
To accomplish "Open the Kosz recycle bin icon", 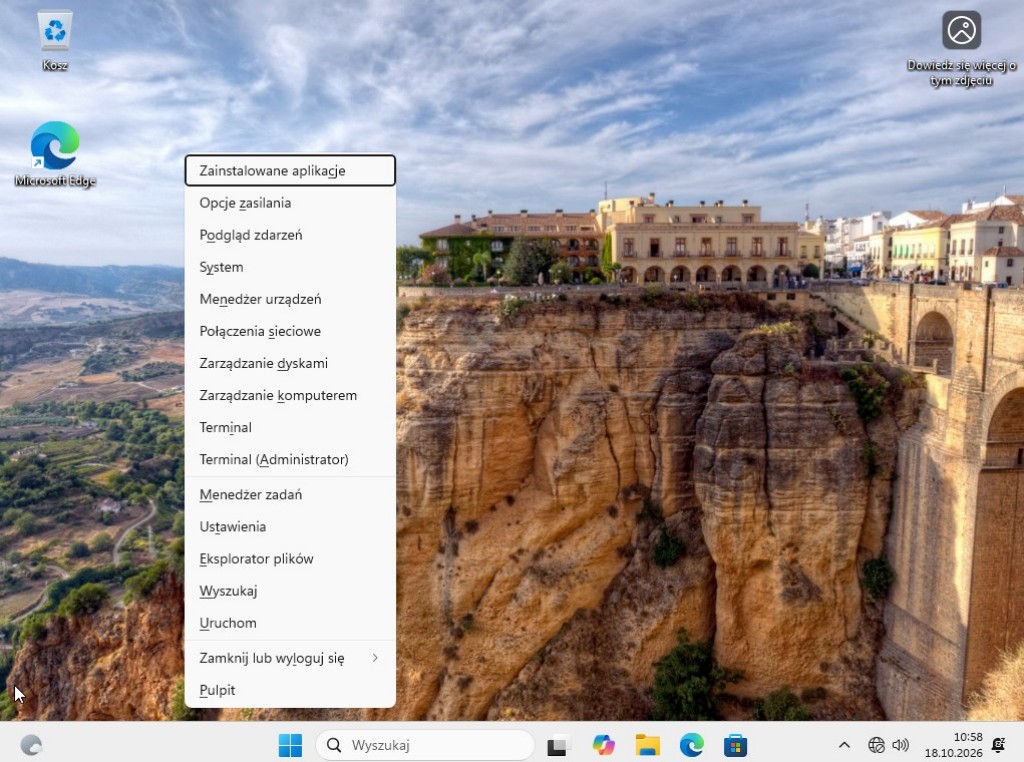I will (55, 40).
